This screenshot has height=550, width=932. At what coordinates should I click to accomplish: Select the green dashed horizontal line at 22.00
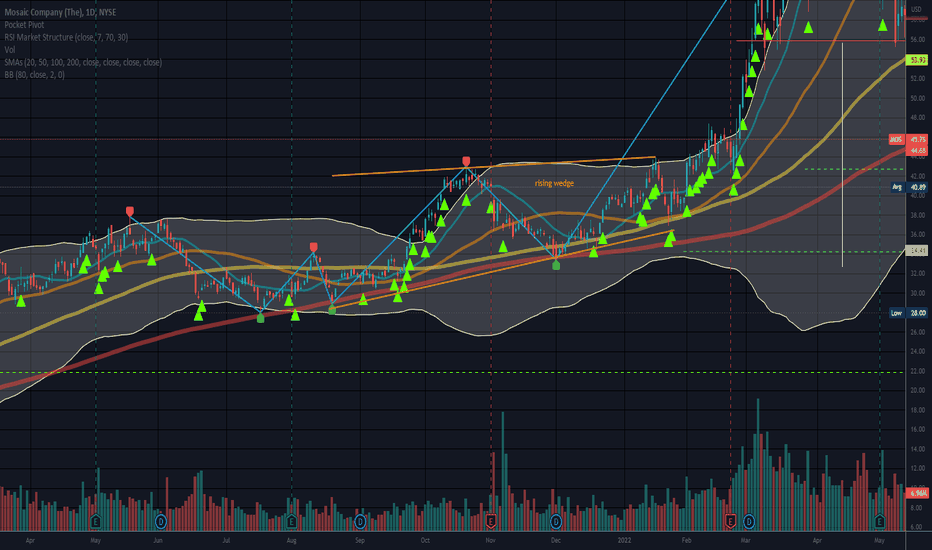pyautogui.click(x=452, y=372)
